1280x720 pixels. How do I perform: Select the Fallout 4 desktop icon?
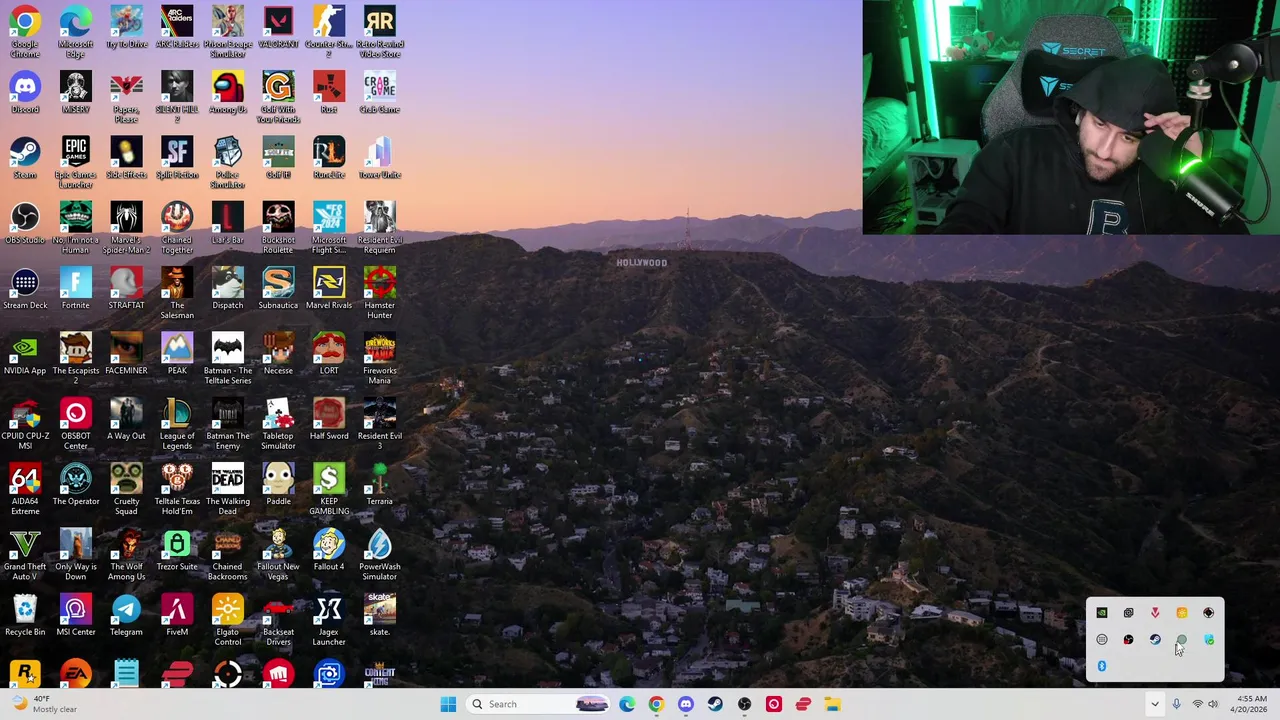(329, 549)
